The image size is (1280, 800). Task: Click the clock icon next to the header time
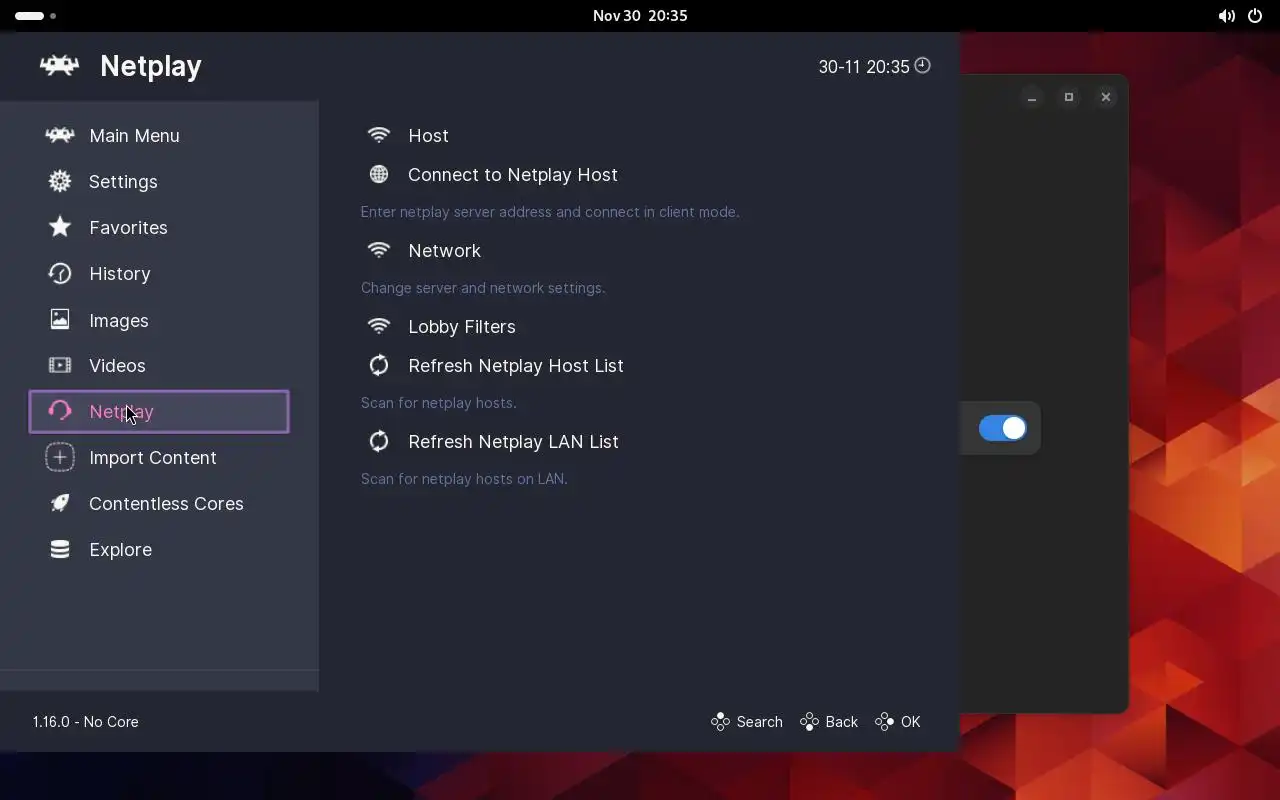922,65
